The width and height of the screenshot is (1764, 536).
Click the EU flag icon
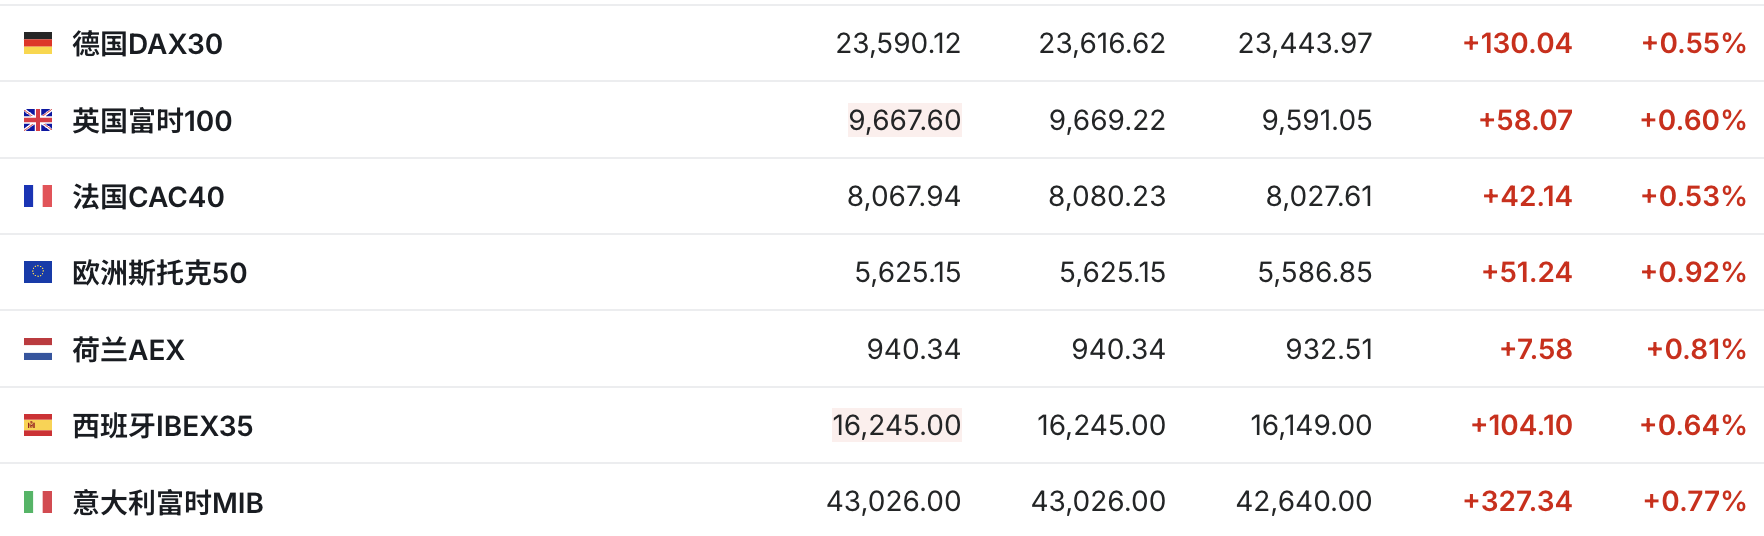tap(38, 272)
